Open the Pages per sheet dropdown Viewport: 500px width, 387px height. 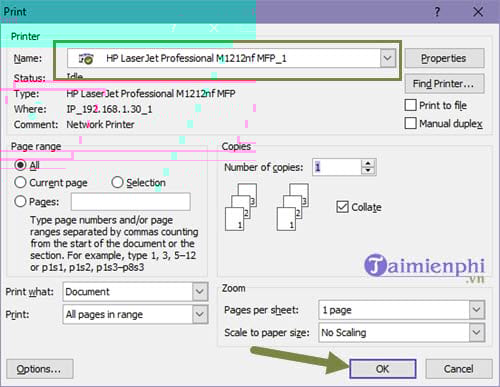[x=477, y=310]
